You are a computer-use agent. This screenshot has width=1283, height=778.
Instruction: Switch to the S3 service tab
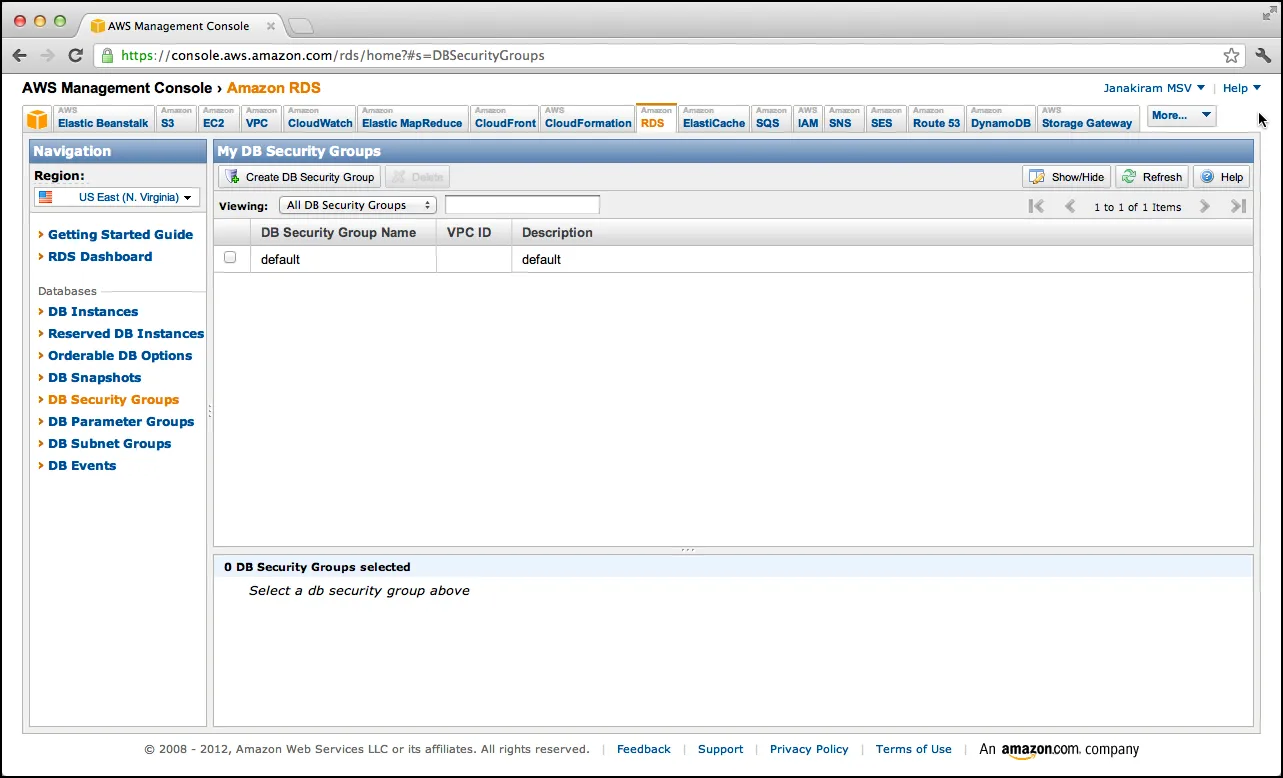click(x=176, y=118)
